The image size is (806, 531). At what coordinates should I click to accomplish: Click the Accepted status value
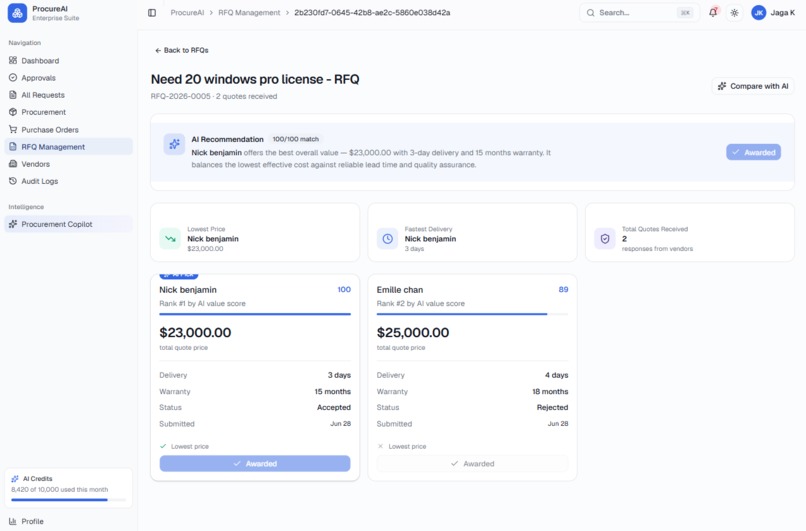[334, 407]
